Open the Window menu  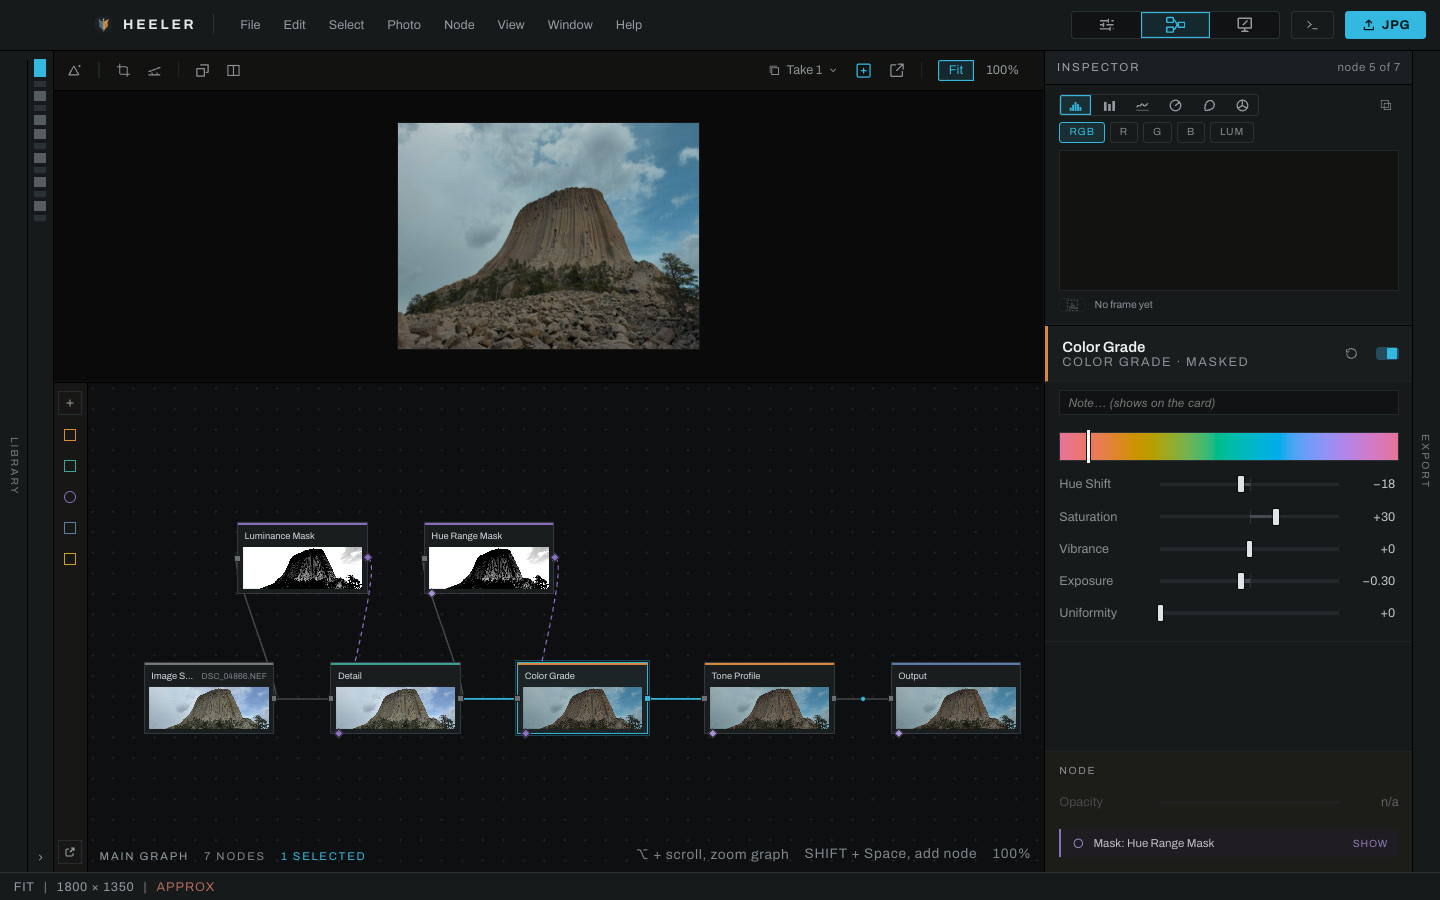[x=570, y=25]
